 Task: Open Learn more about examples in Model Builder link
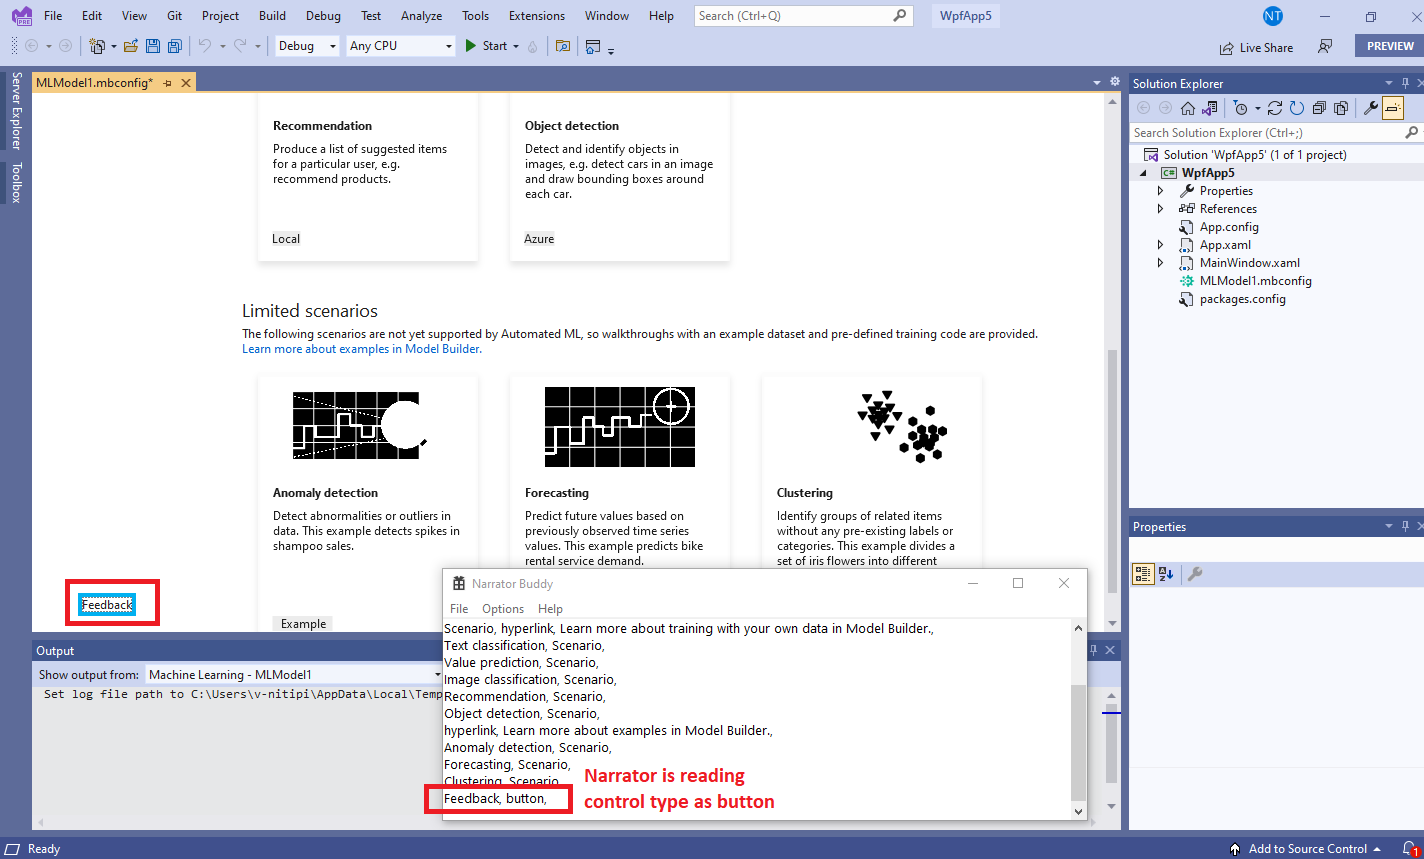[362, 348]
